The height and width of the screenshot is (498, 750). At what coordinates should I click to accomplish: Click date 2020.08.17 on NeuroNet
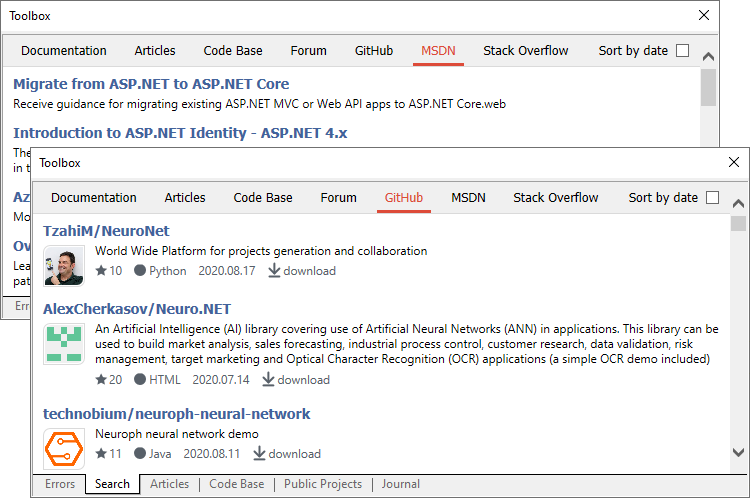tap(227, 271)
